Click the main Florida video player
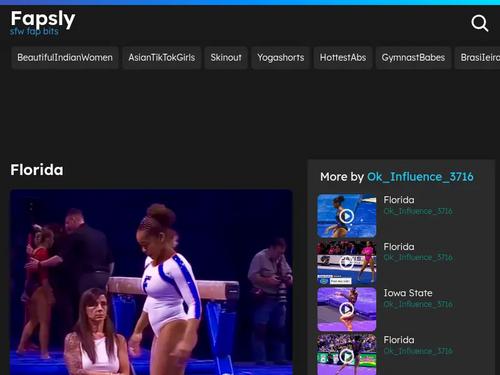Image resolution: width=500 pixels, height=375 pixels. click(x=151, y=282)
